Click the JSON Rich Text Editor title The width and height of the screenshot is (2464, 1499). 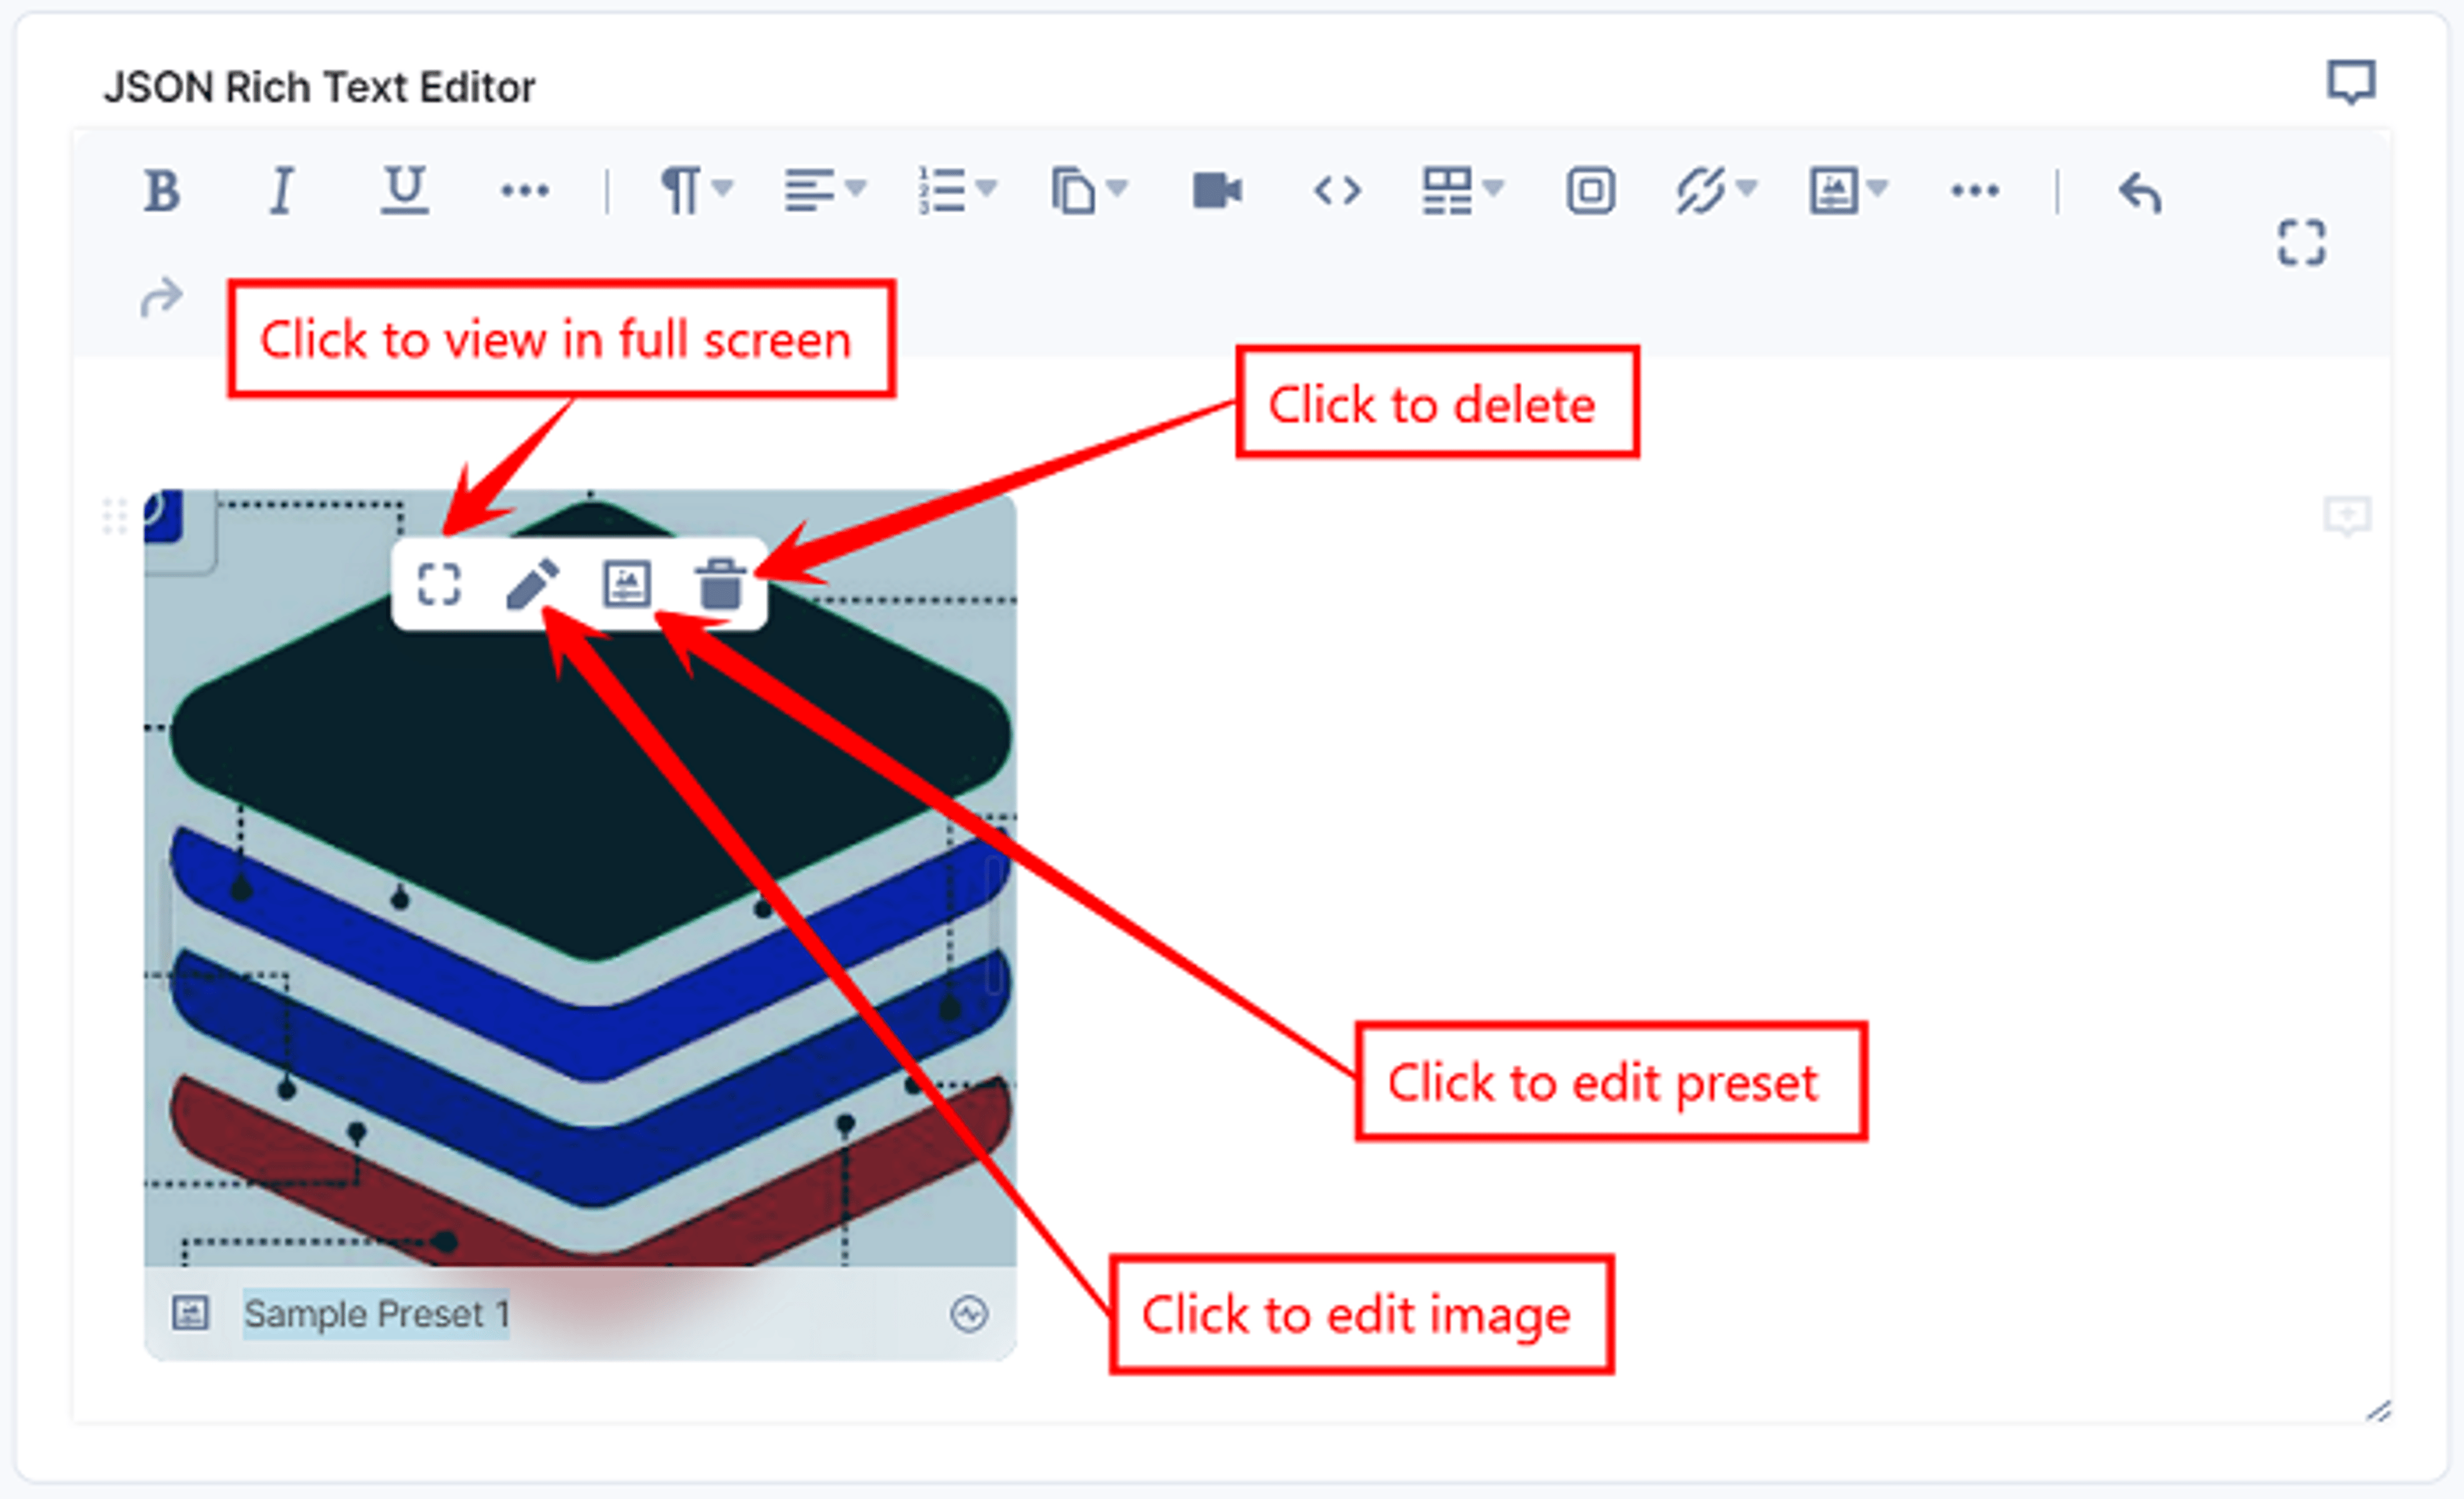(320, 88)
